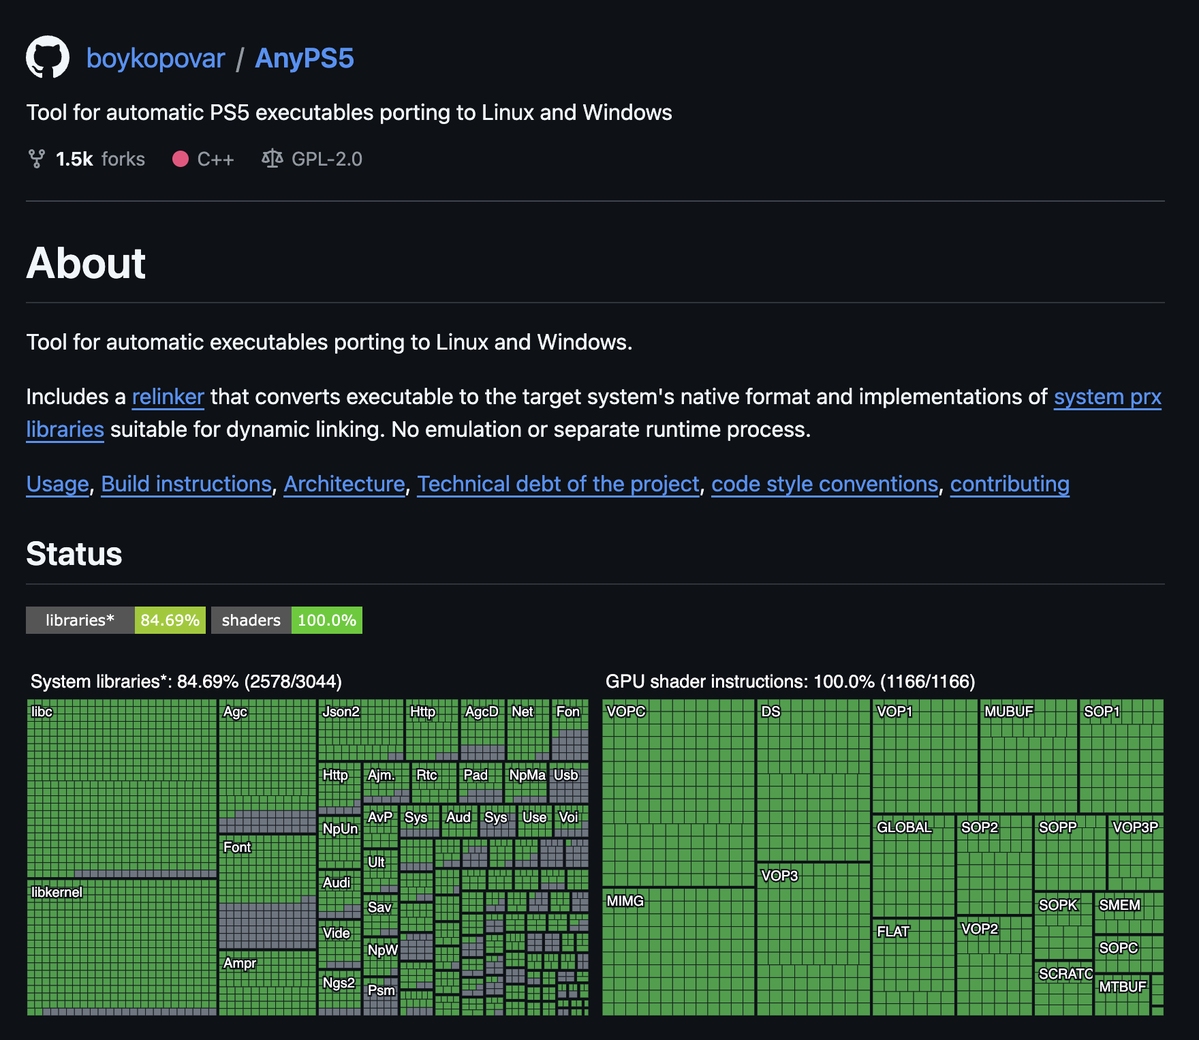The image size is (1199, 1040).
Task: Open the contributing link
Action: [1009, 484]
